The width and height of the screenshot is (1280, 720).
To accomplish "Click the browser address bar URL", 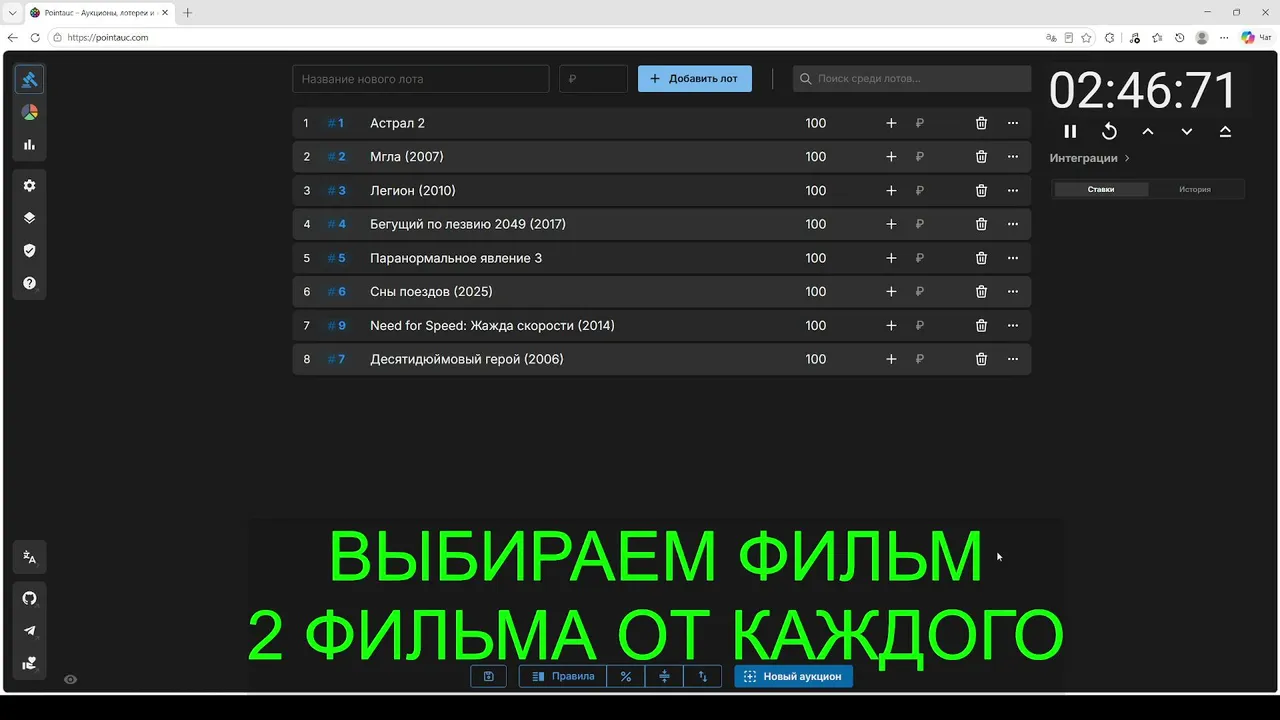I will pos(108,37).
